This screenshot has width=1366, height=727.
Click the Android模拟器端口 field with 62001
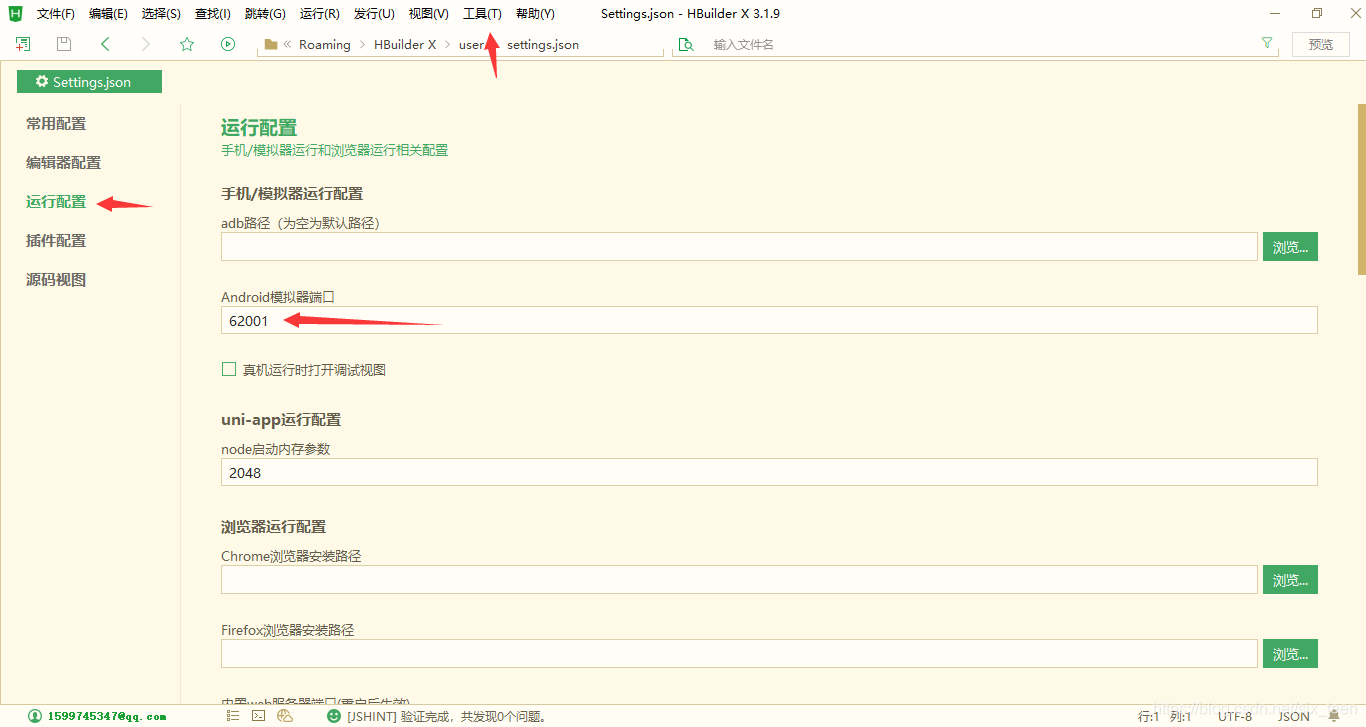pyautogui.click(x=769, y=320)
